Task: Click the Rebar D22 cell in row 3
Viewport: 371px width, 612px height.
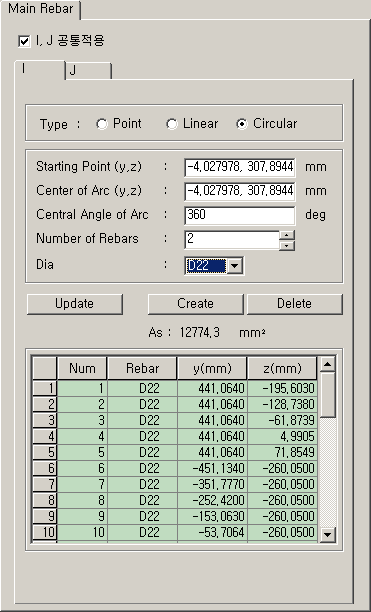Action: pos(143,420)
